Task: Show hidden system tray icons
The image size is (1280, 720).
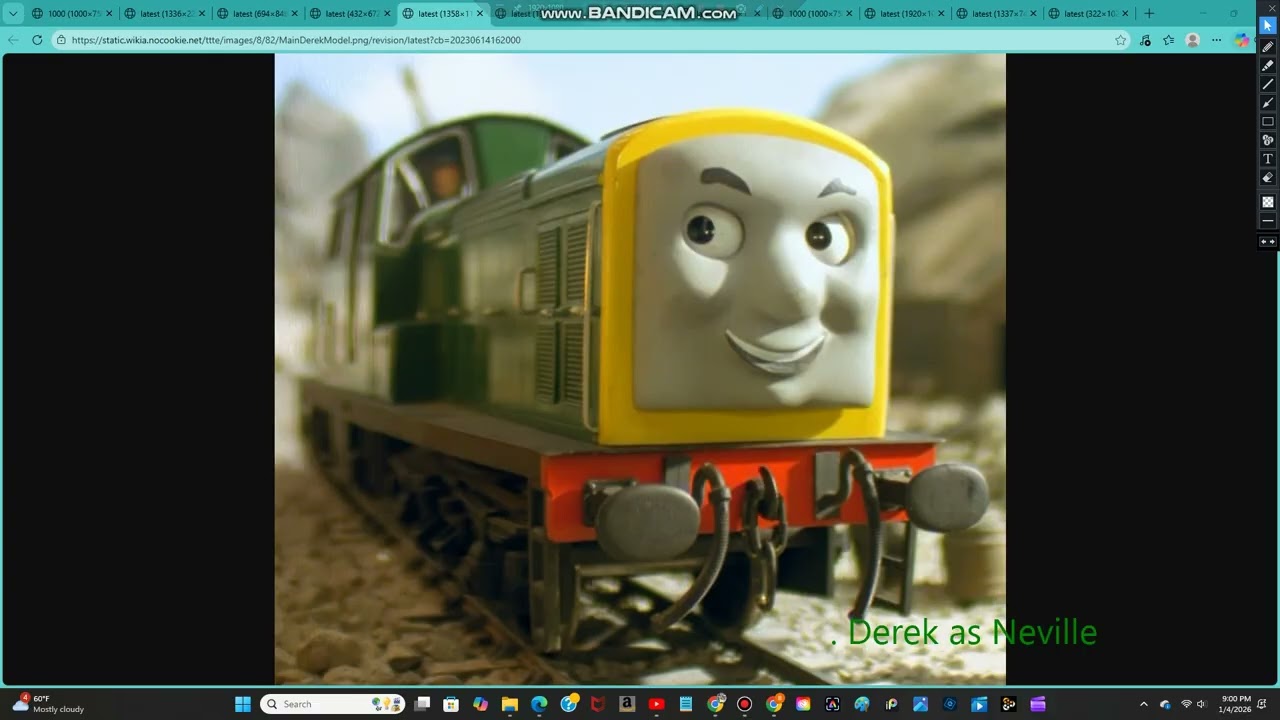Action: (x=1144, y=704)
